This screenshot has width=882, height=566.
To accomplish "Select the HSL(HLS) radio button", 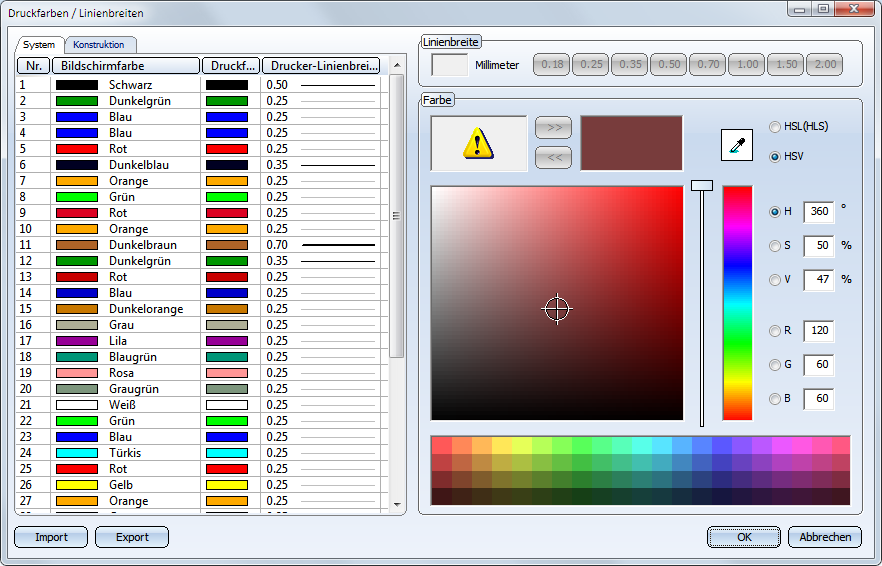I will click(x=776, y=127).
